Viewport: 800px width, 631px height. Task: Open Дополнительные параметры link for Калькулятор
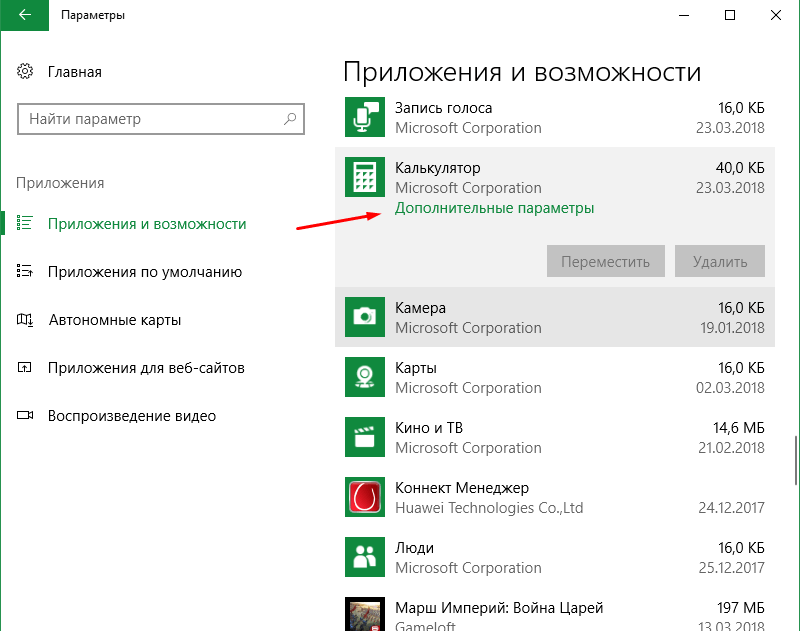(494, 208)
